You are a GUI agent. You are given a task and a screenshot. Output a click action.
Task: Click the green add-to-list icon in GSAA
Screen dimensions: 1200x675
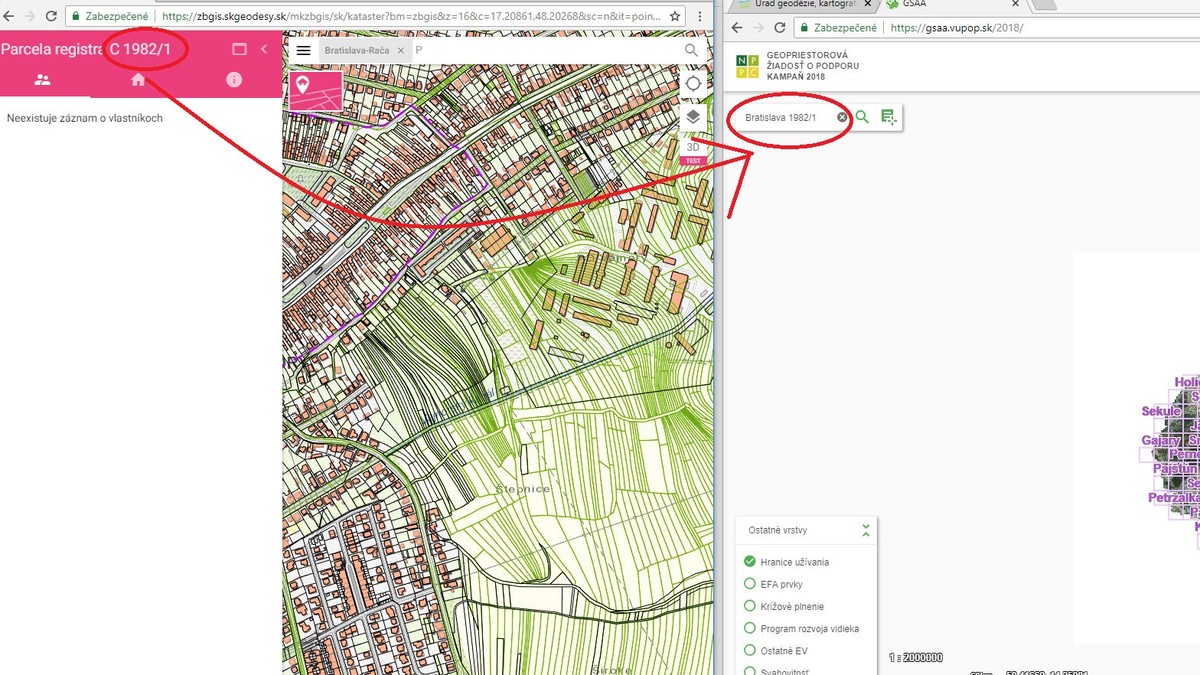(888, 117)
